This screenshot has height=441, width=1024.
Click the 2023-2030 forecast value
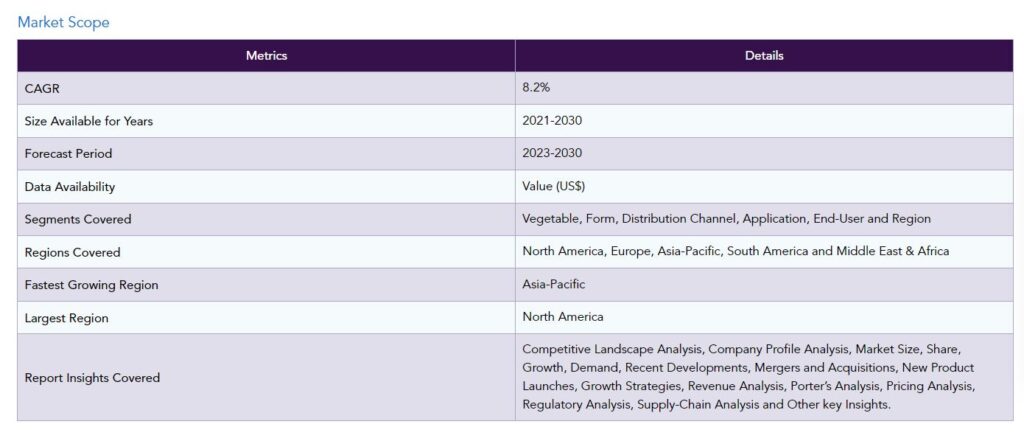tap(552, 154)
